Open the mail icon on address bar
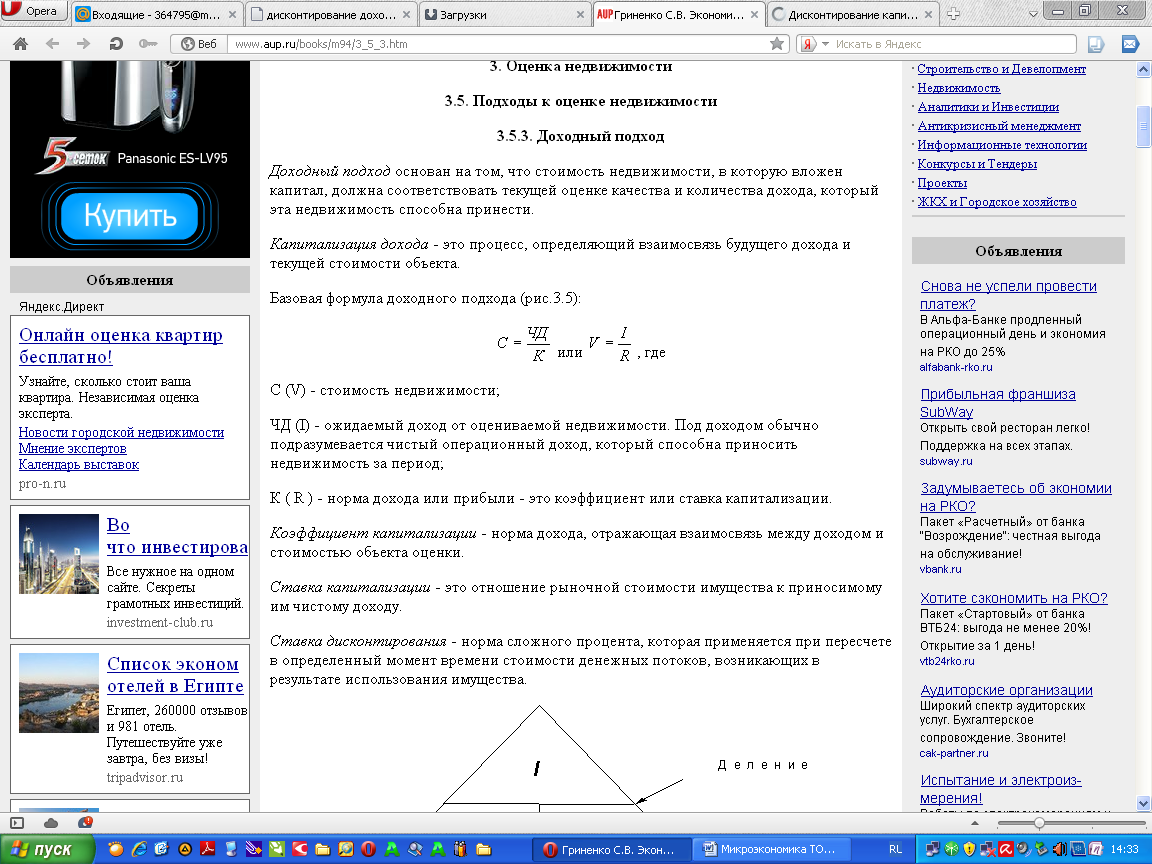 point(1130,45)
